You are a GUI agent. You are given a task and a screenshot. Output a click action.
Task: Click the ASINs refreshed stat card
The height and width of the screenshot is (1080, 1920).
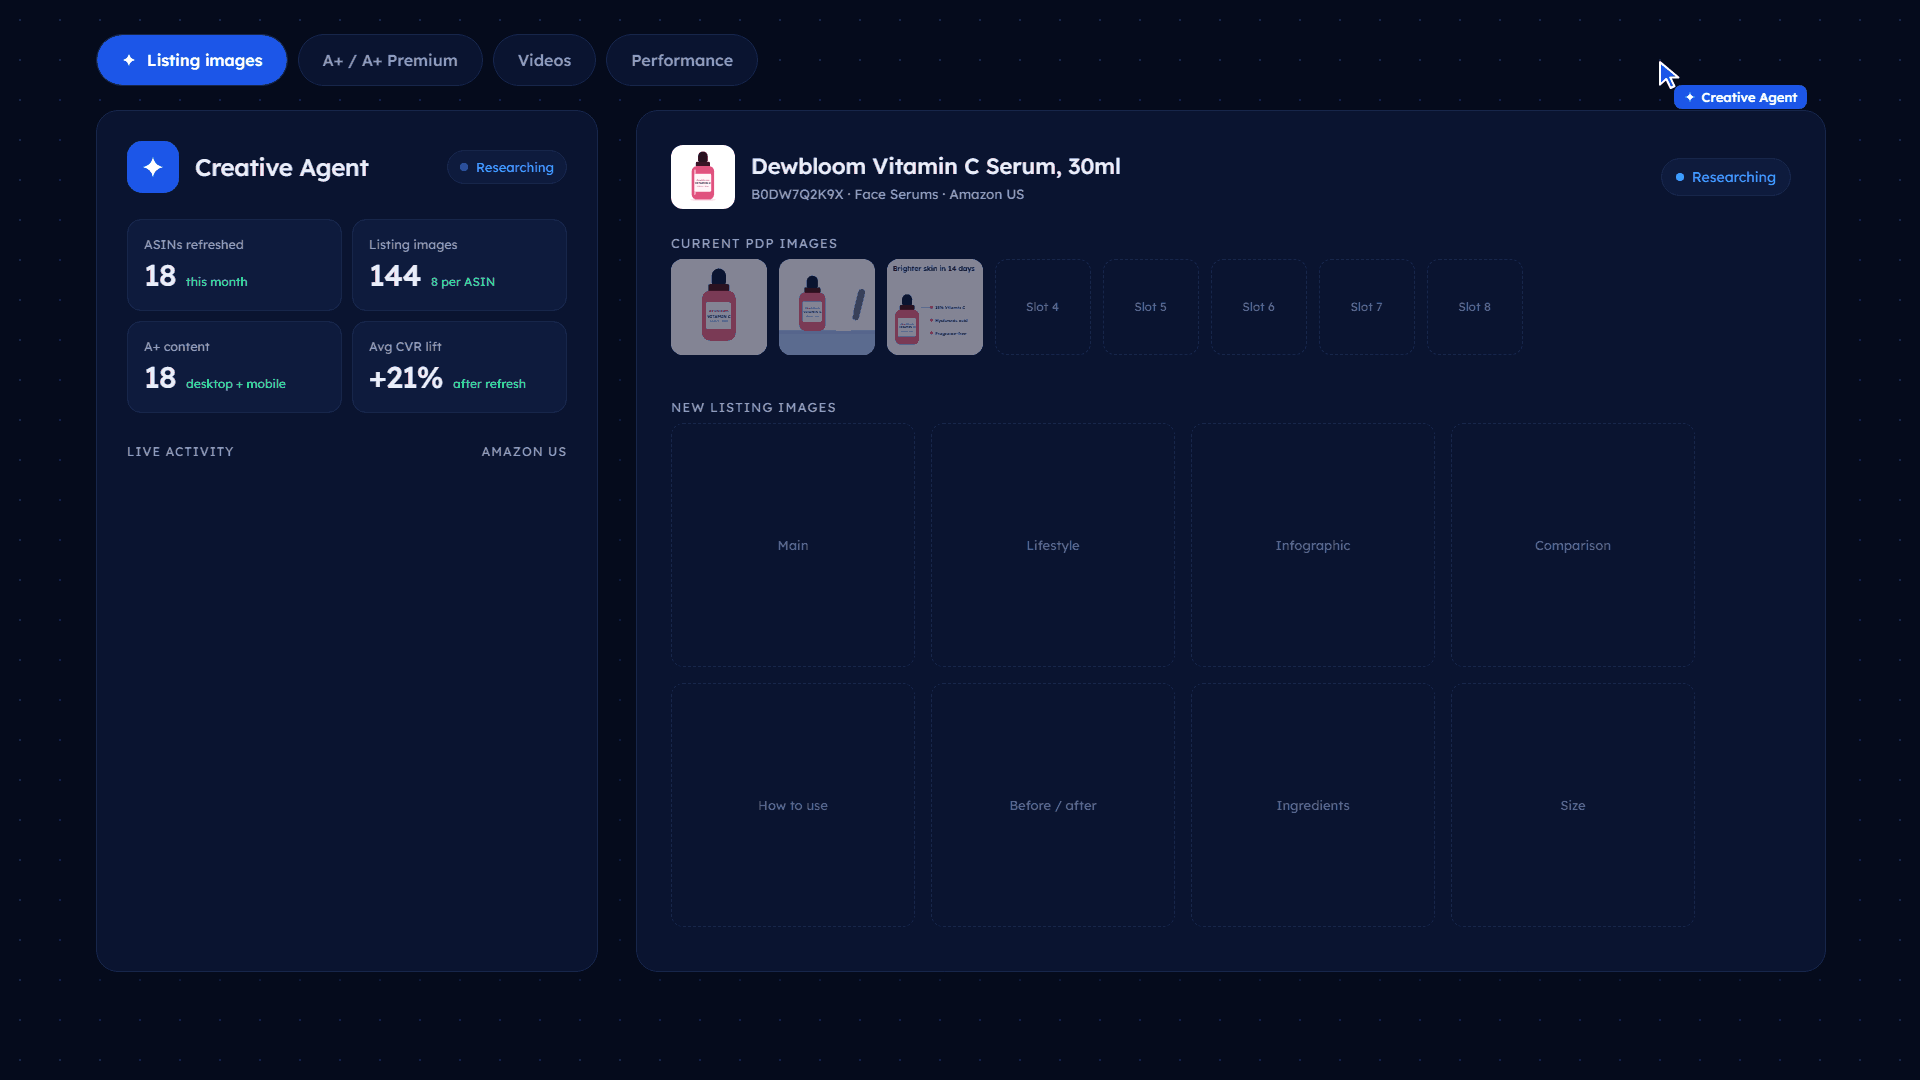pyautogui.click(x=234, y=265)
